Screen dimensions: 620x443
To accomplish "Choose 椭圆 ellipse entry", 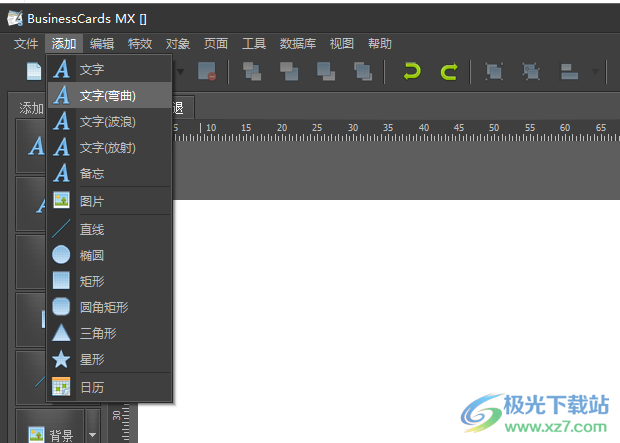I will click(x=110, y=255).
